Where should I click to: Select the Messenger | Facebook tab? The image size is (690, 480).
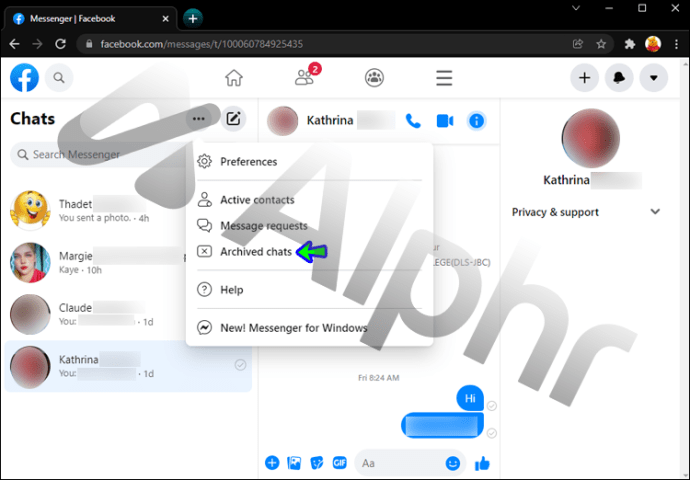pos(90,18)
